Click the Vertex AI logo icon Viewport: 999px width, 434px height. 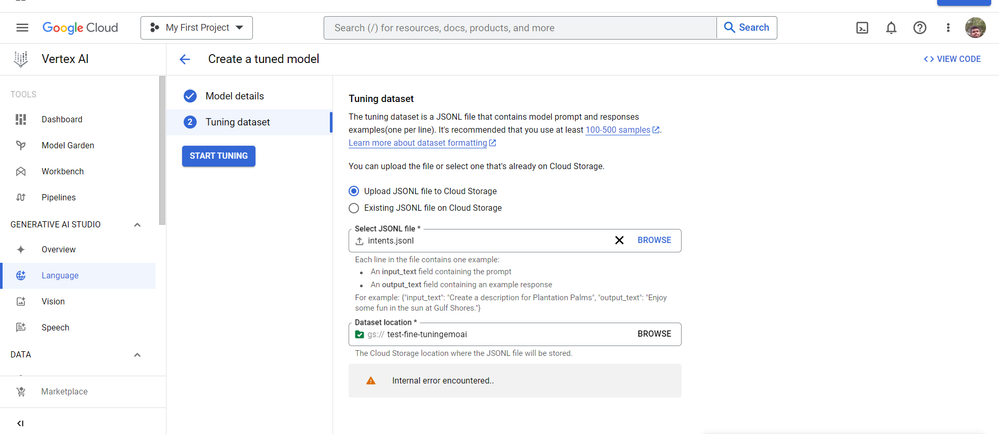pyautogui.click(x=21, y=59)
